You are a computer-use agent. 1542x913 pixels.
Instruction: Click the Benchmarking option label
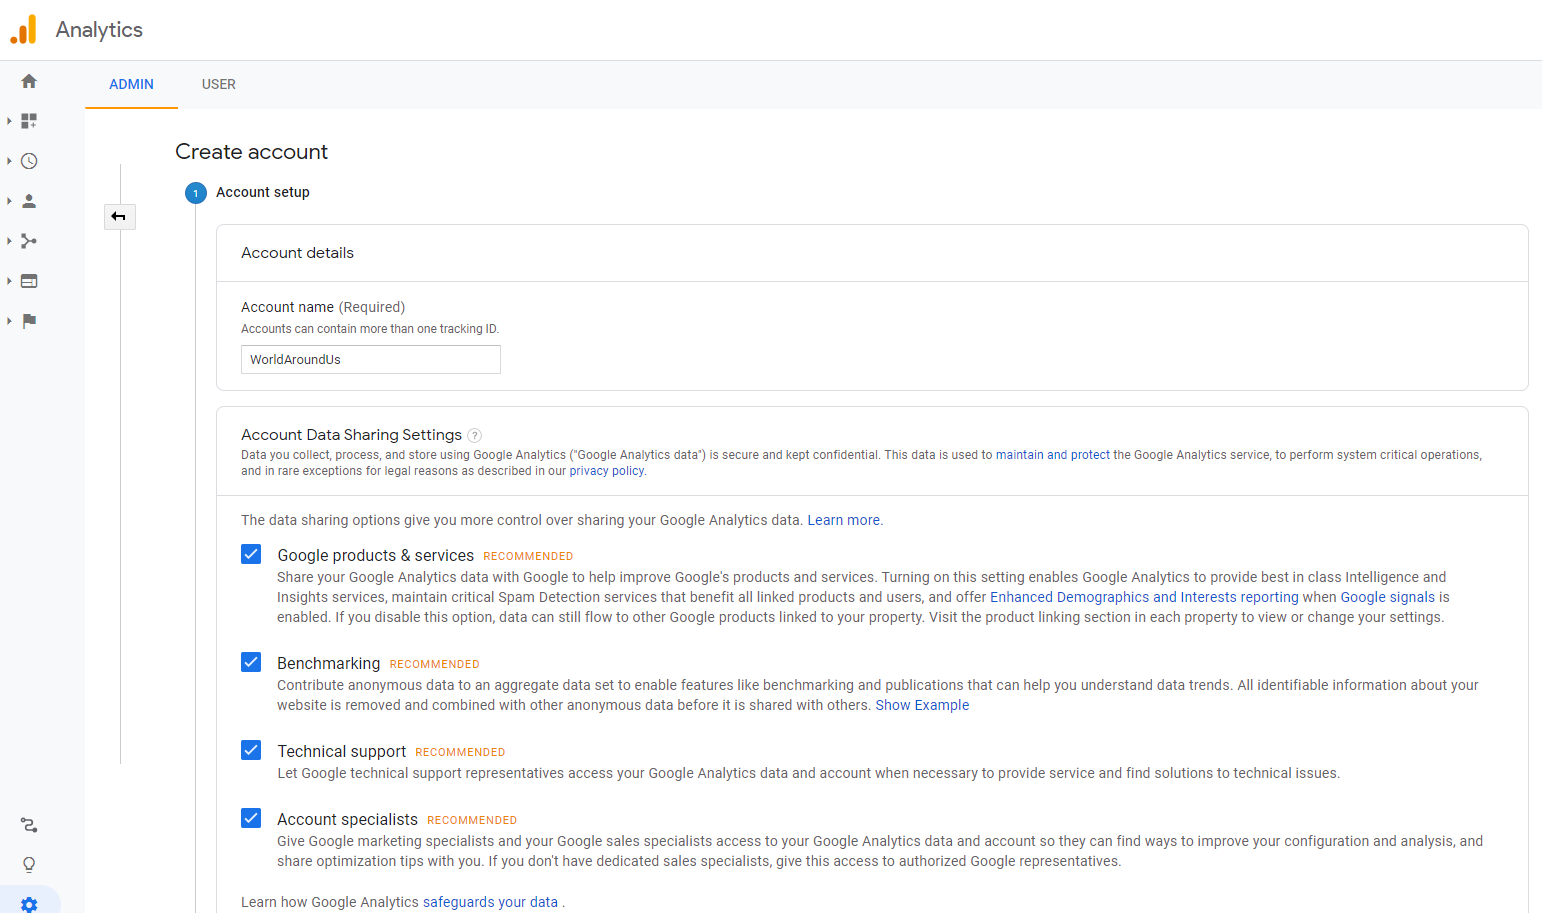pos(329,664)
